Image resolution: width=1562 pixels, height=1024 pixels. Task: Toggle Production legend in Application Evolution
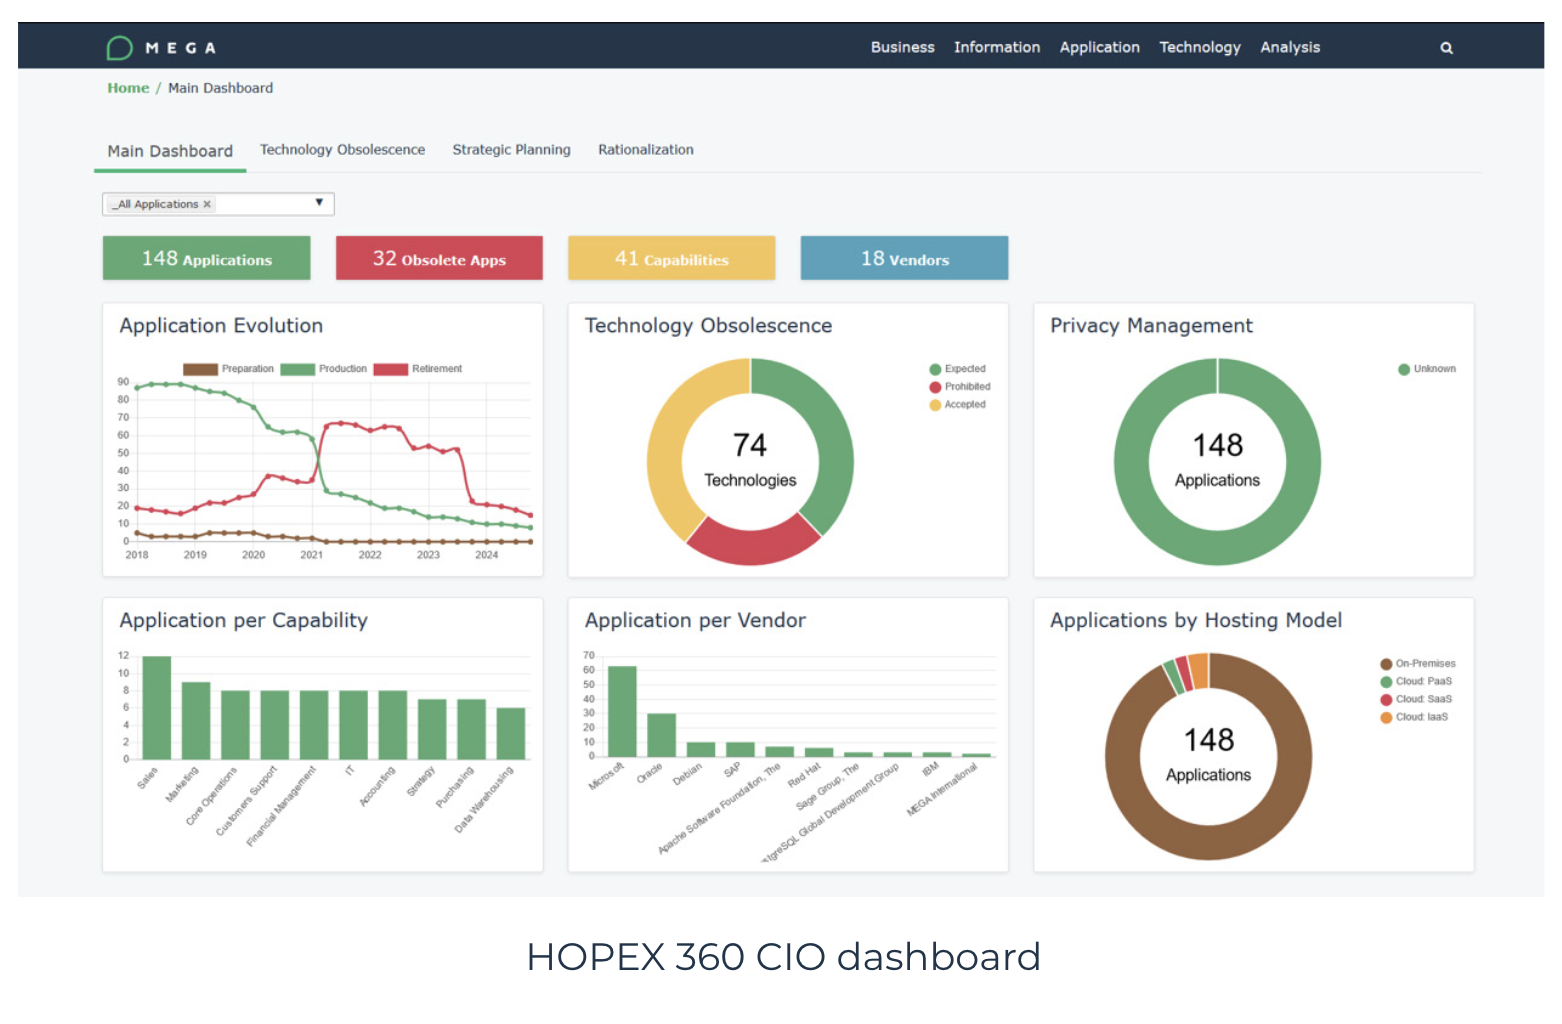(x=324, y=369)
